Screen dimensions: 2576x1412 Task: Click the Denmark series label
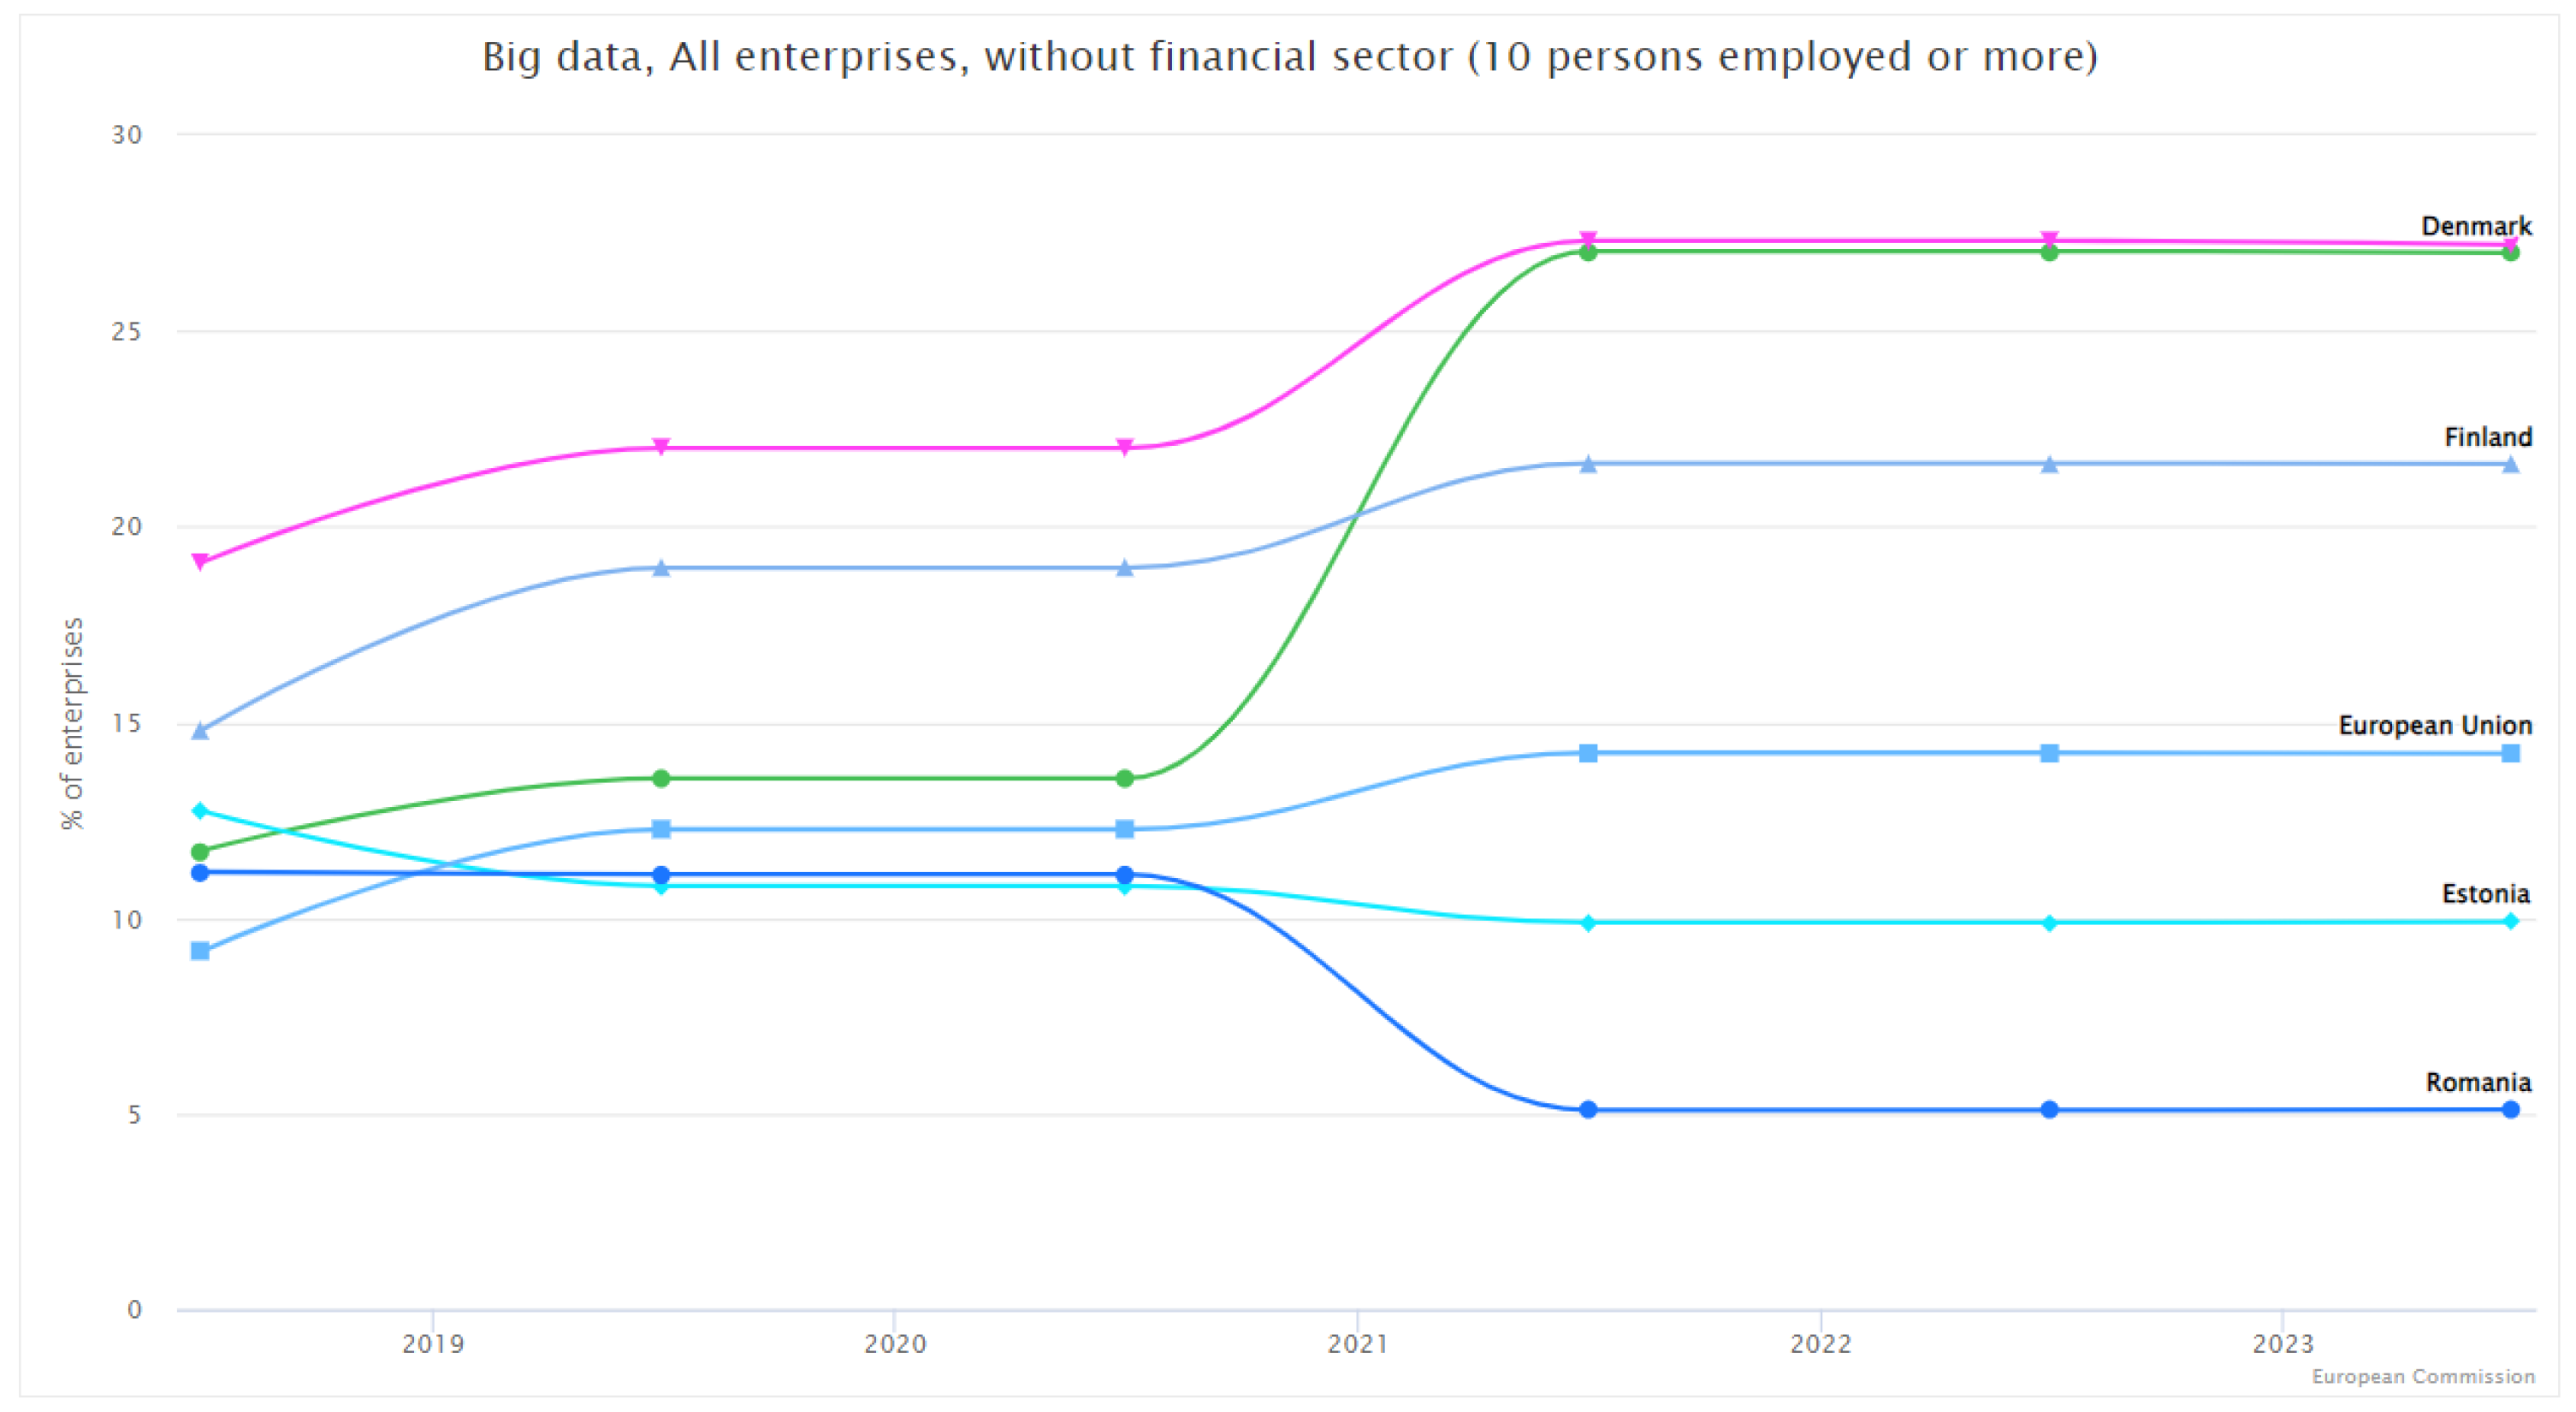click(2475, 226)
